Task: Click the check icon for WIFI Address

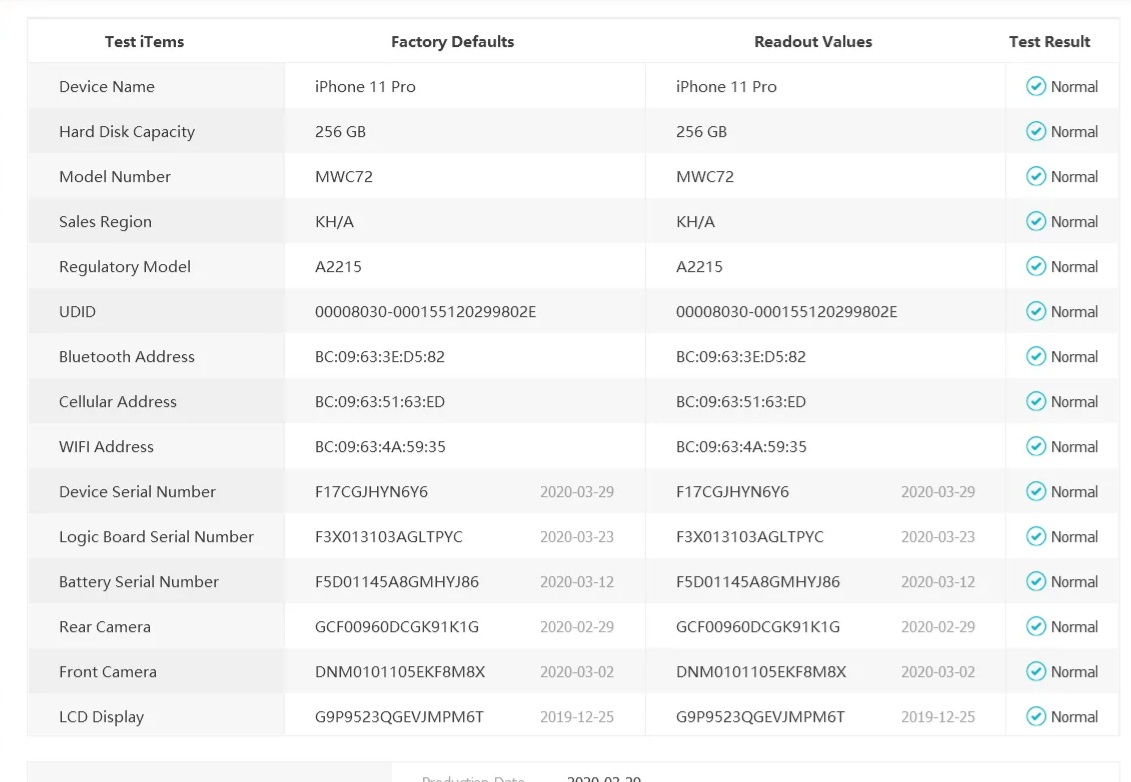Action: [x=1036, y=447]
